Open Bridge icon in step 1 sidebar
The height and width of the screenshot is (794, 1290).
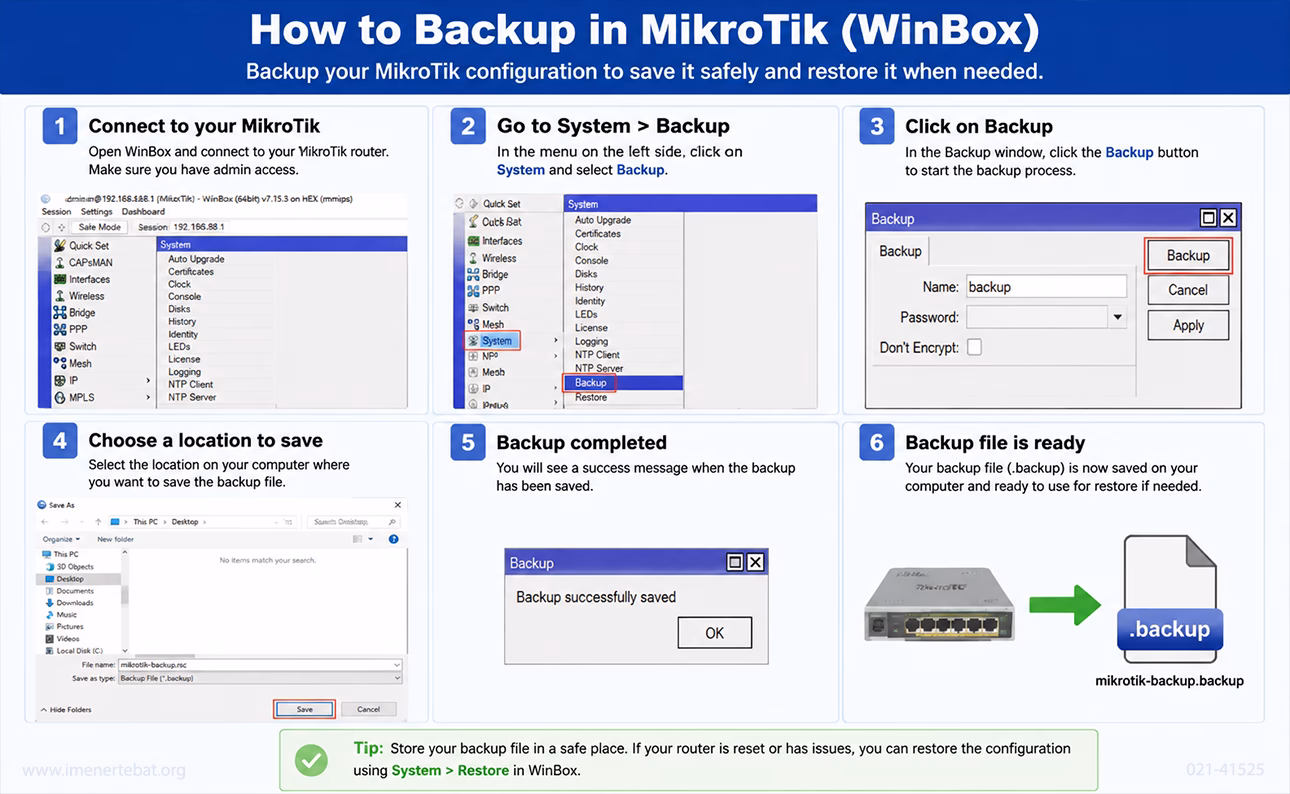point(60,313)
